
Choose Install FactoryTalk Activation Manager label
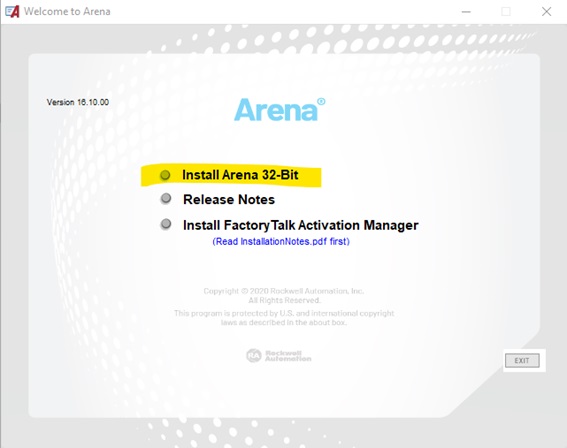point(301,225)
